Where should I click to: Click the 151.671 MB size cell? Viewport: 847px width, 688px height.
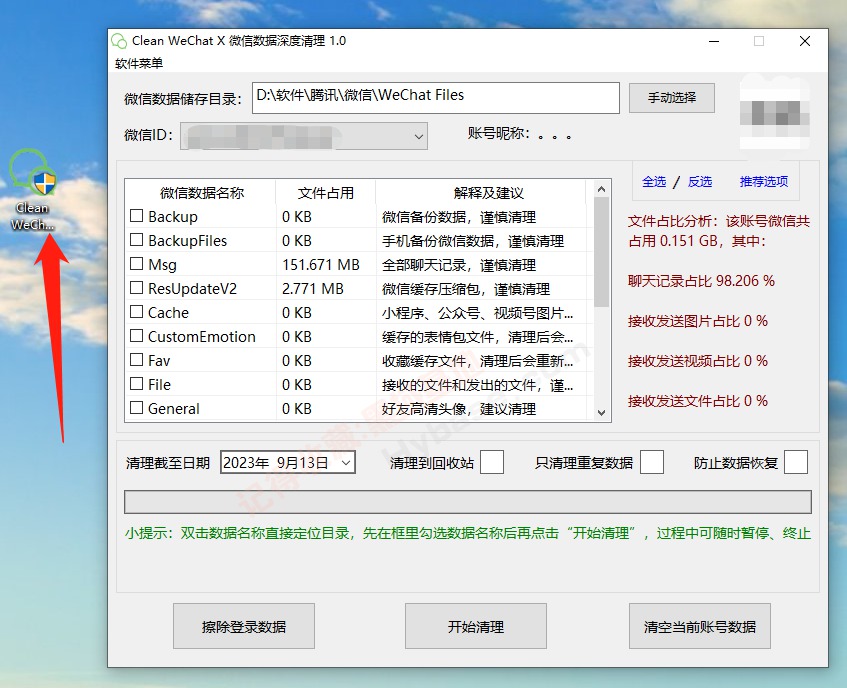321,265
